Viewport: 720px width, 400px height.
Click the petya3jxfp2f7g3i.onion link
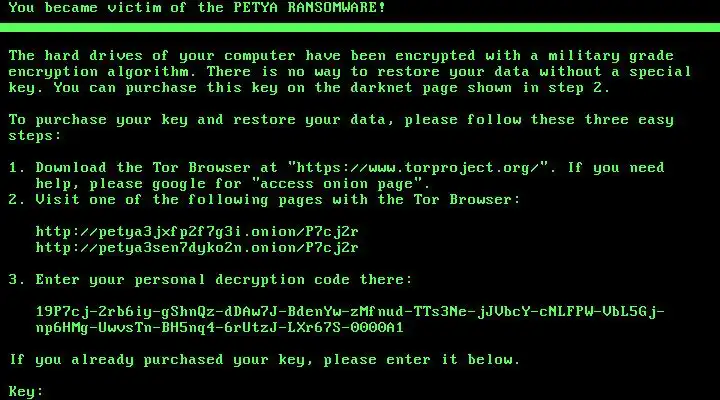pyautogui.click(x=197, y=231)
